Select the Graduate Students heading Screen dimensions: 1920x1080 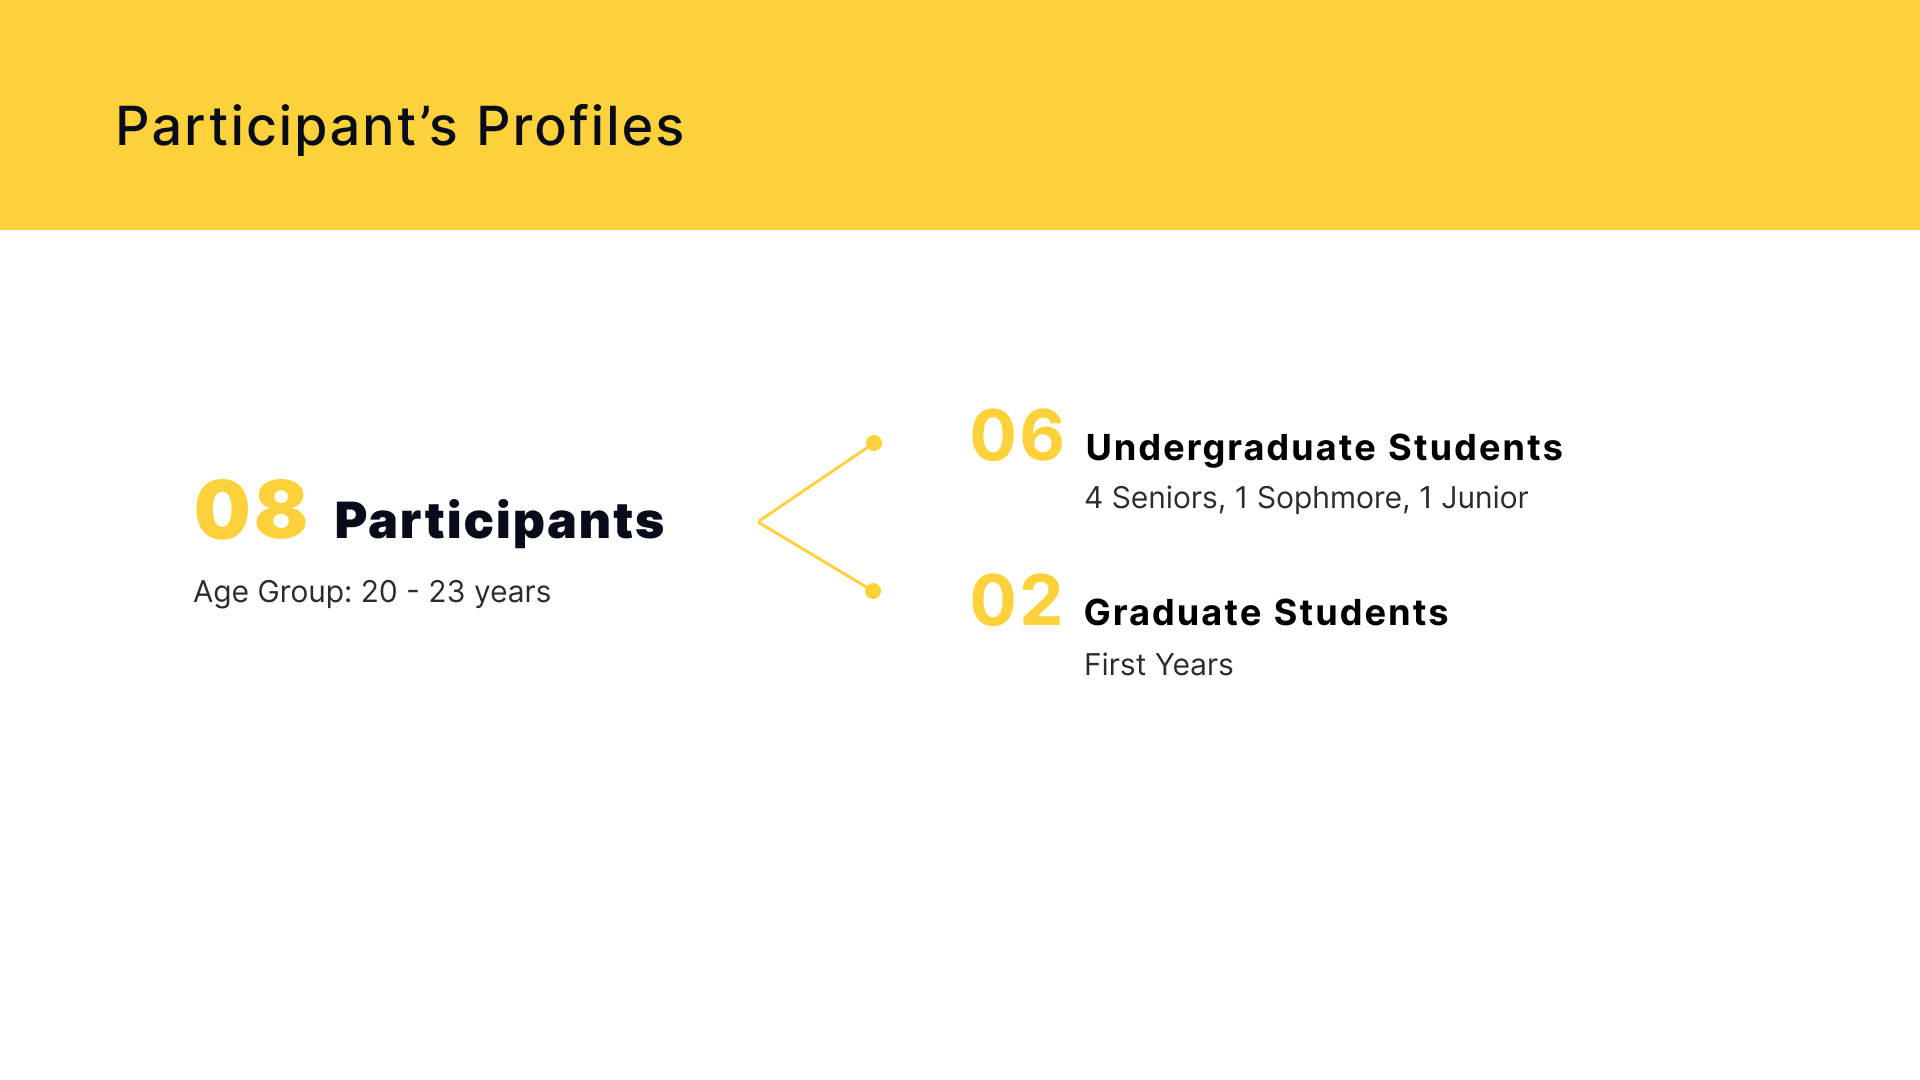click(x=1266, y=613)
